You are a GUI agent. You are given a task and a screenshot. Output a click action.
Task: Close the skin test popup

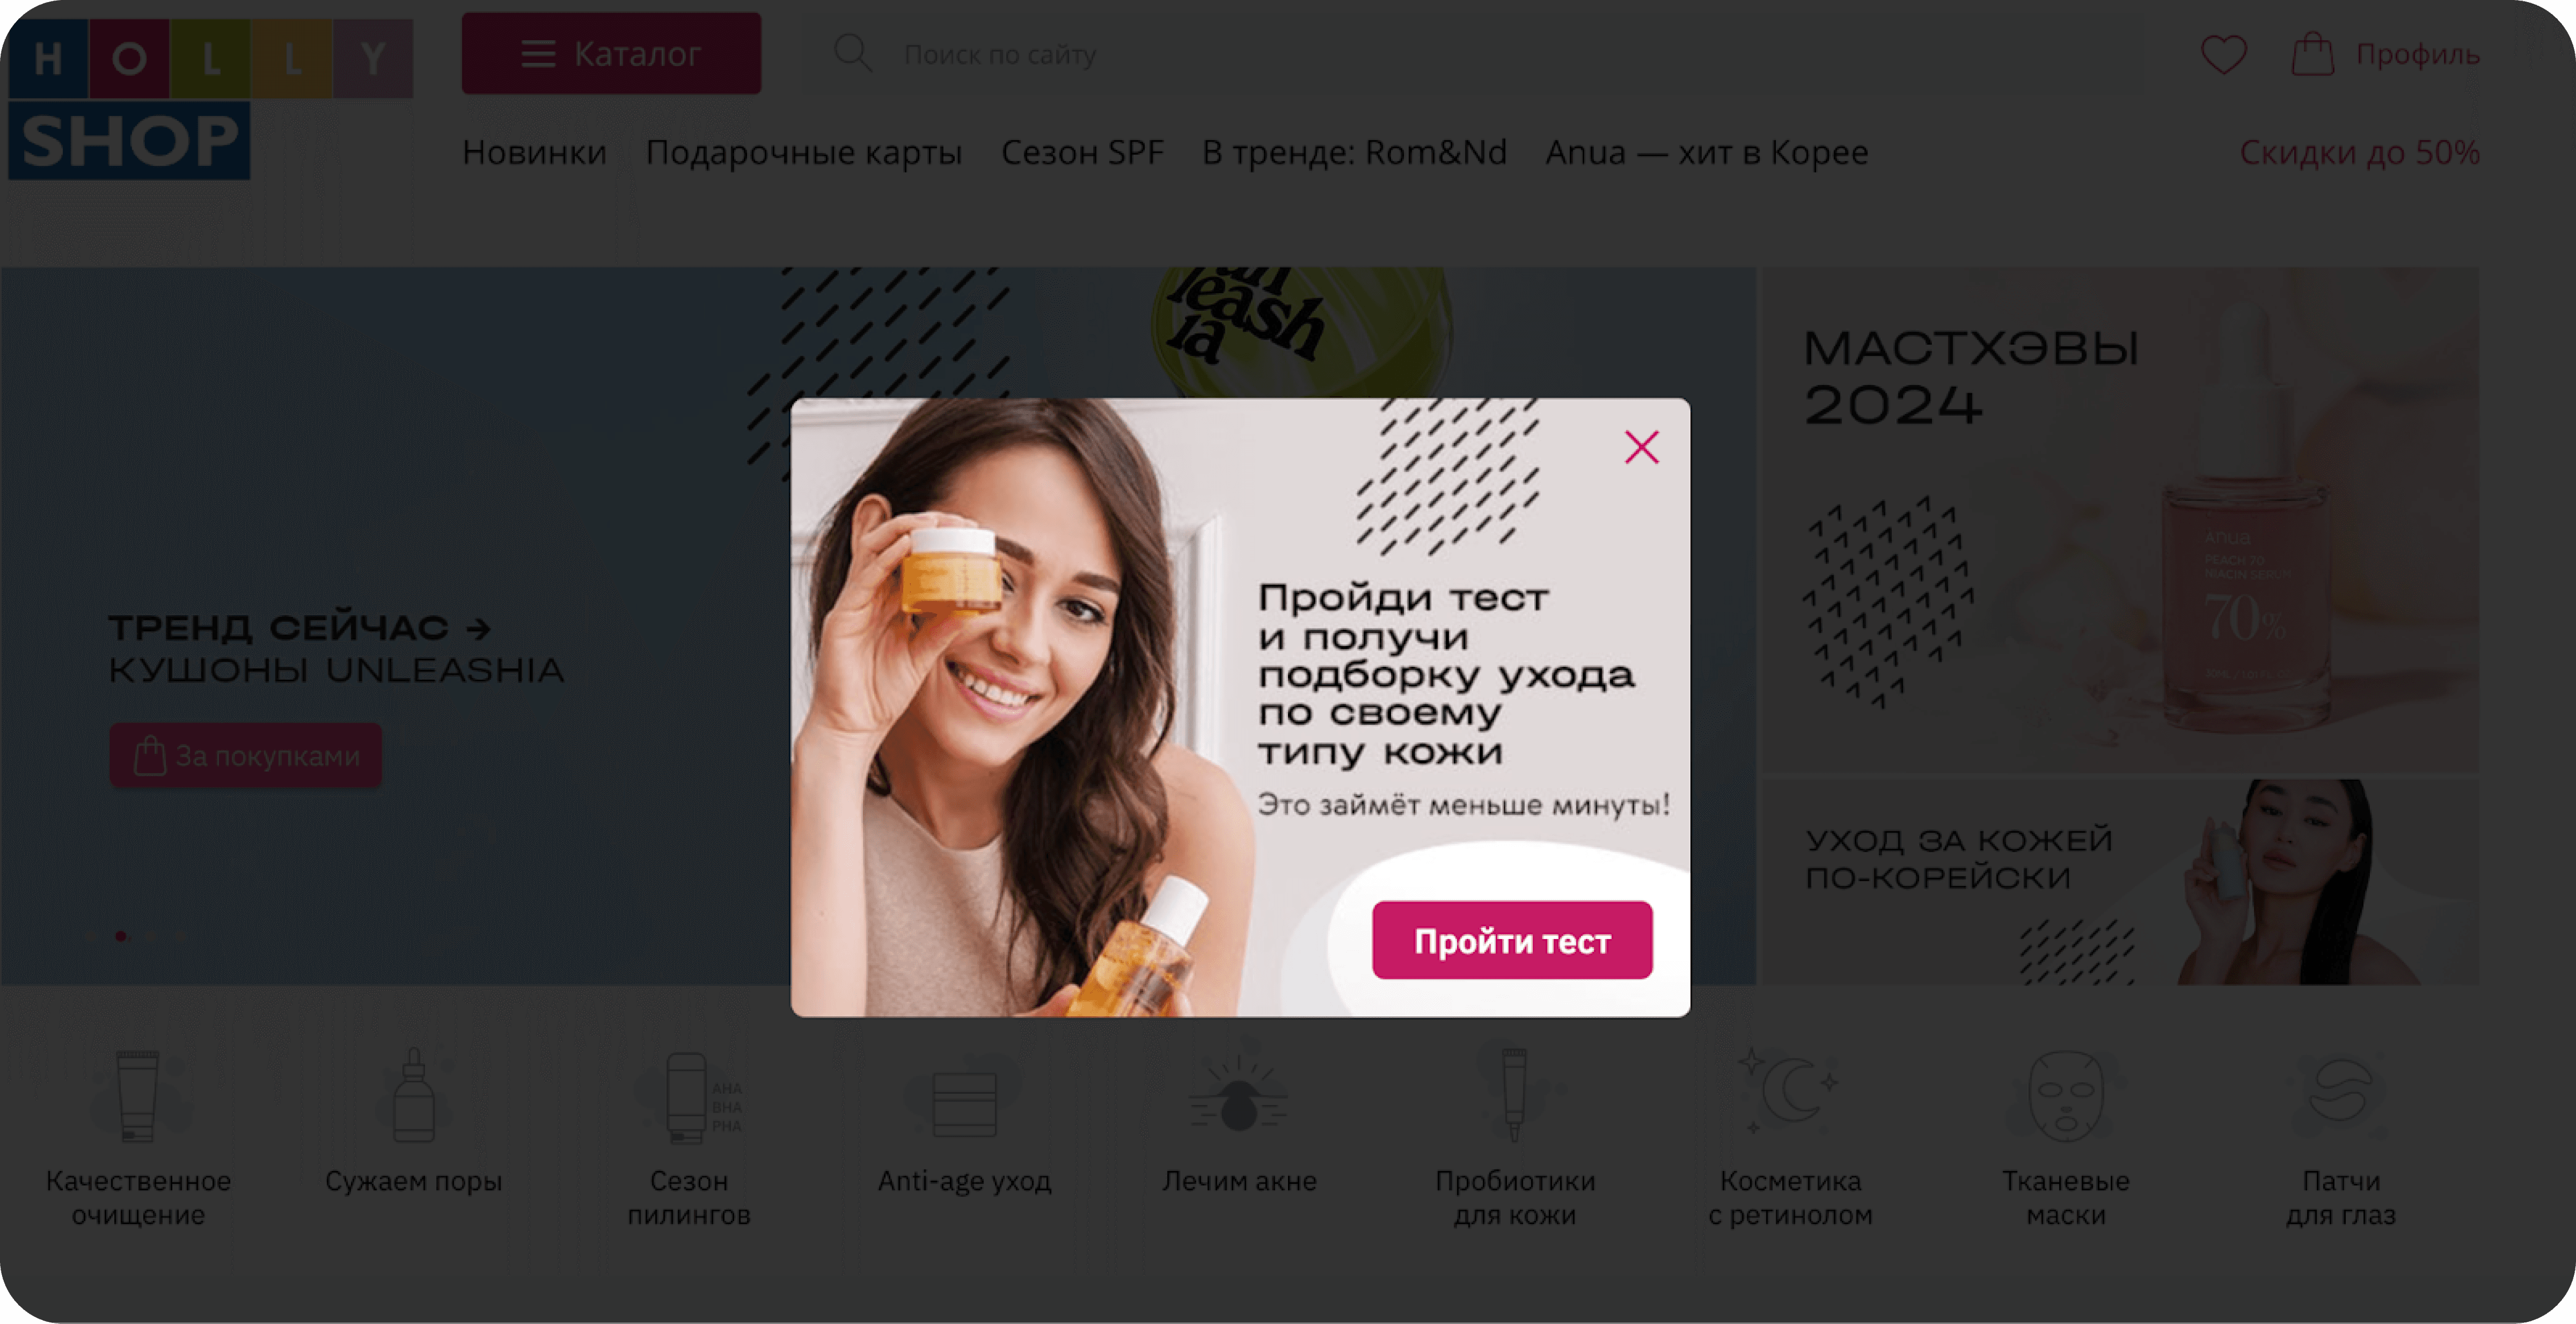[x=1641, y=447]
